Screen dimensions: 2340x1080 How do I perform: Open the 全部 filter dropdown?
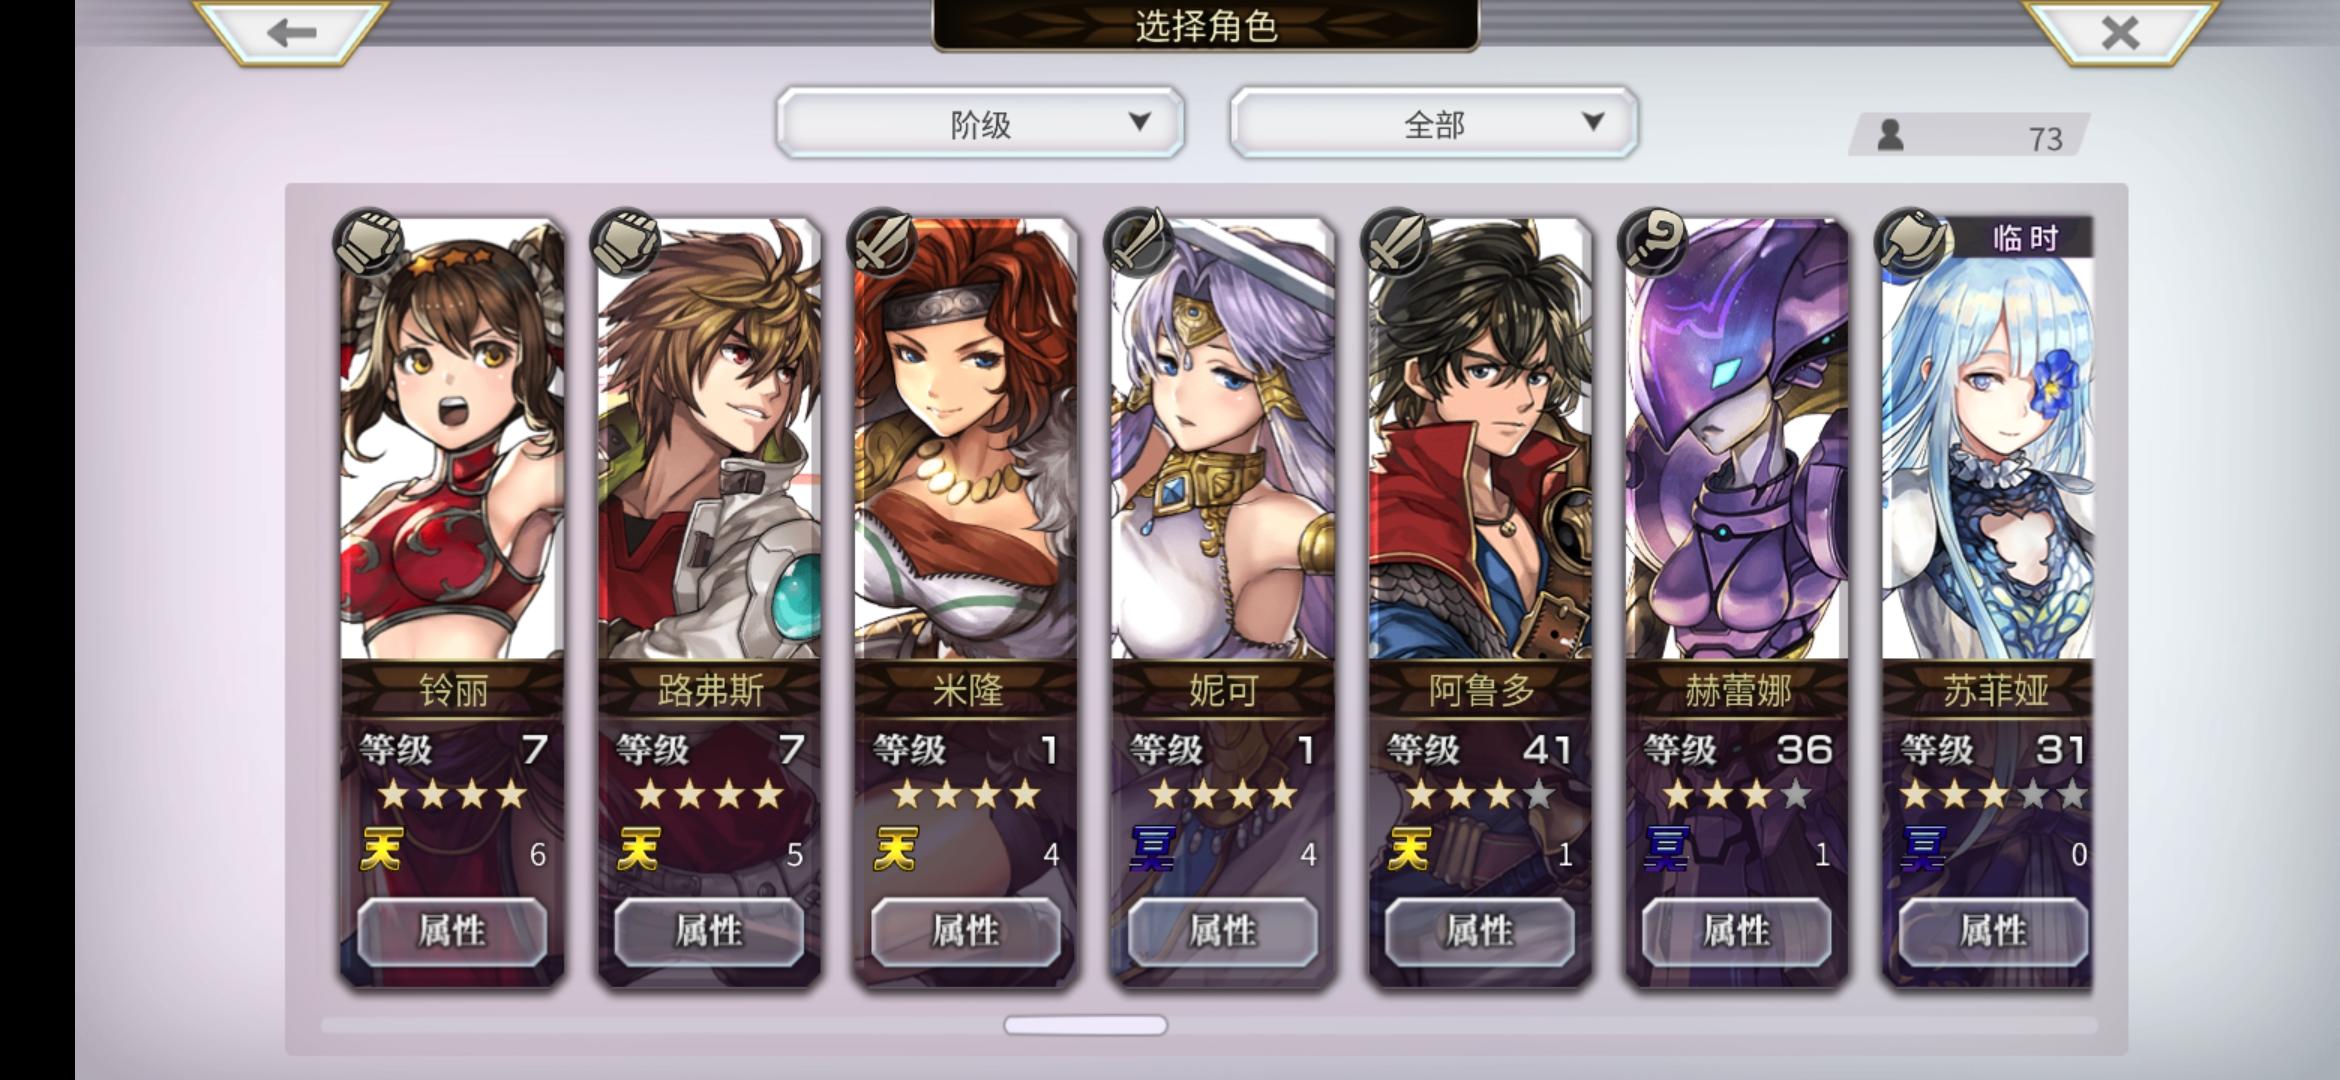1433,123
